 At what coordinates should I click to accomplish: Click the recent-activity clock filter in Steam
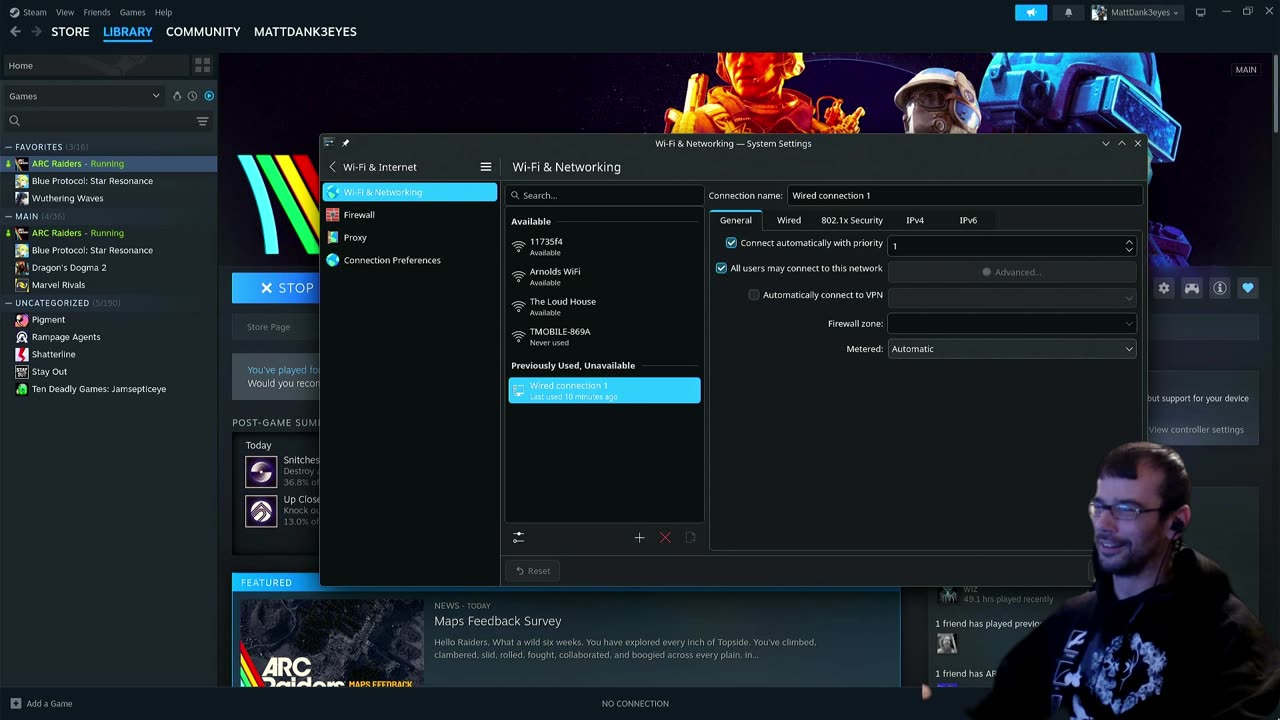click(192, 96)
